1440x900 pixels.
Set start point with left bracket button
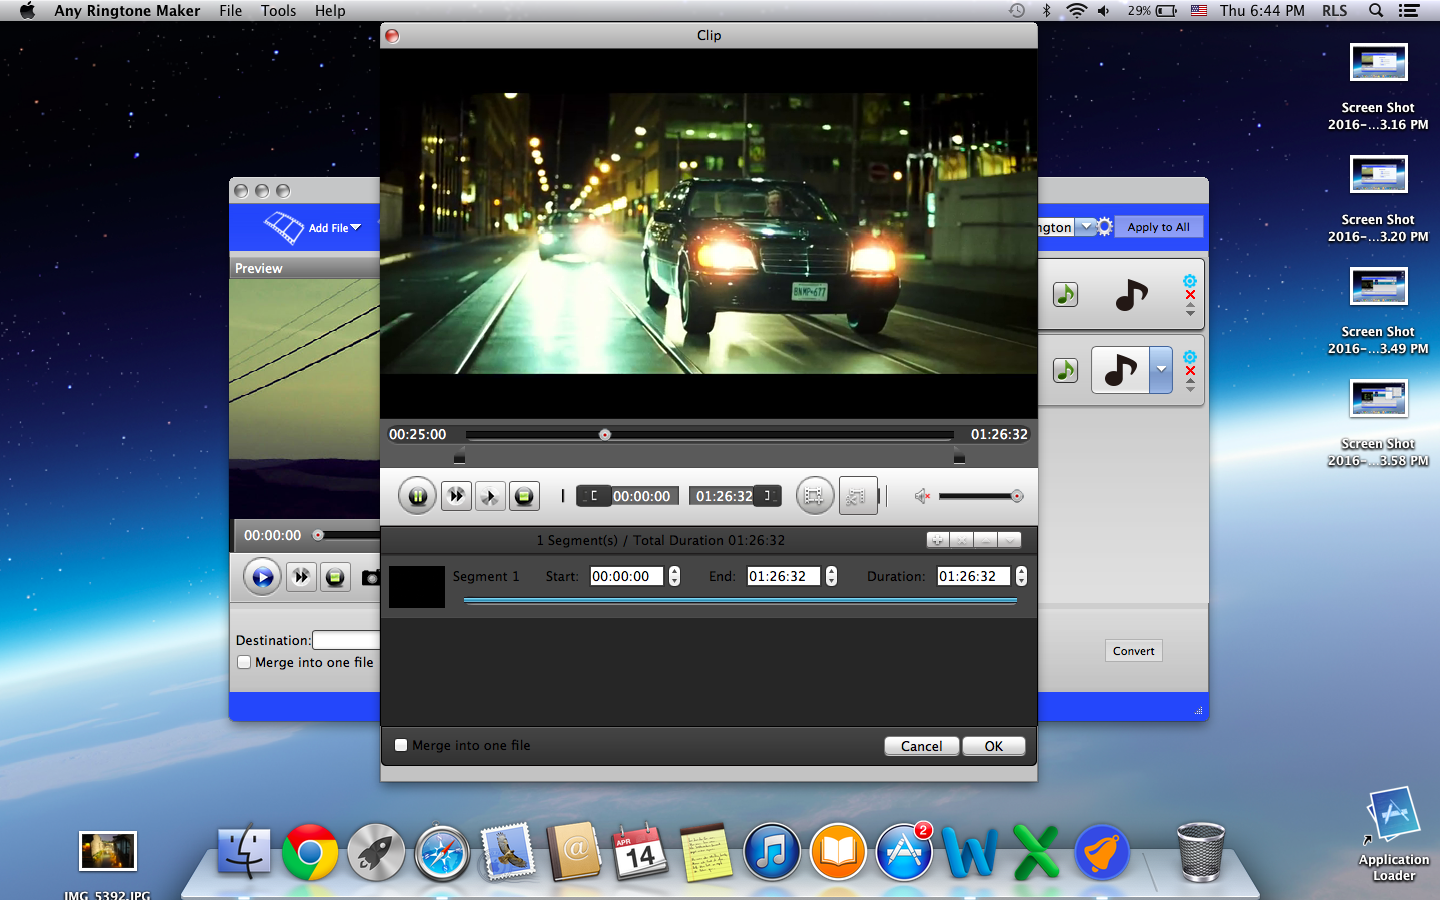pyautogui.click(x=594, y=496)
